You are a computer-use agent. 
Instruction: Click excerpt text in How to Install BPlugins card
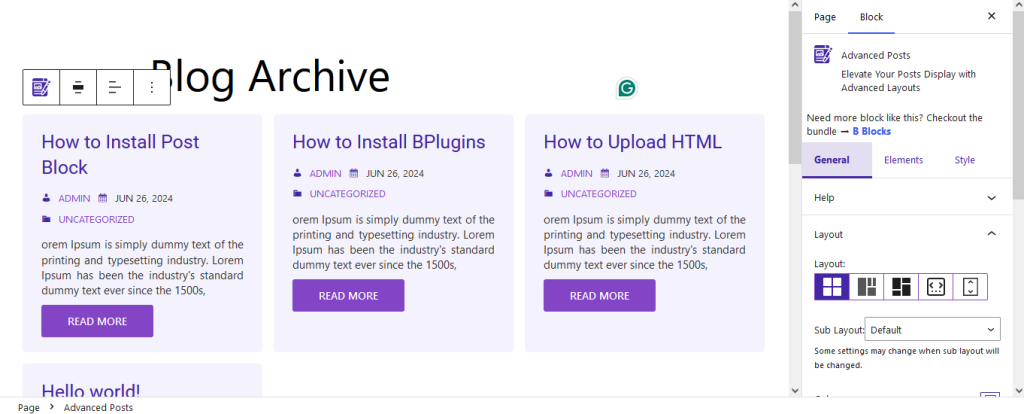click(393, 242)
